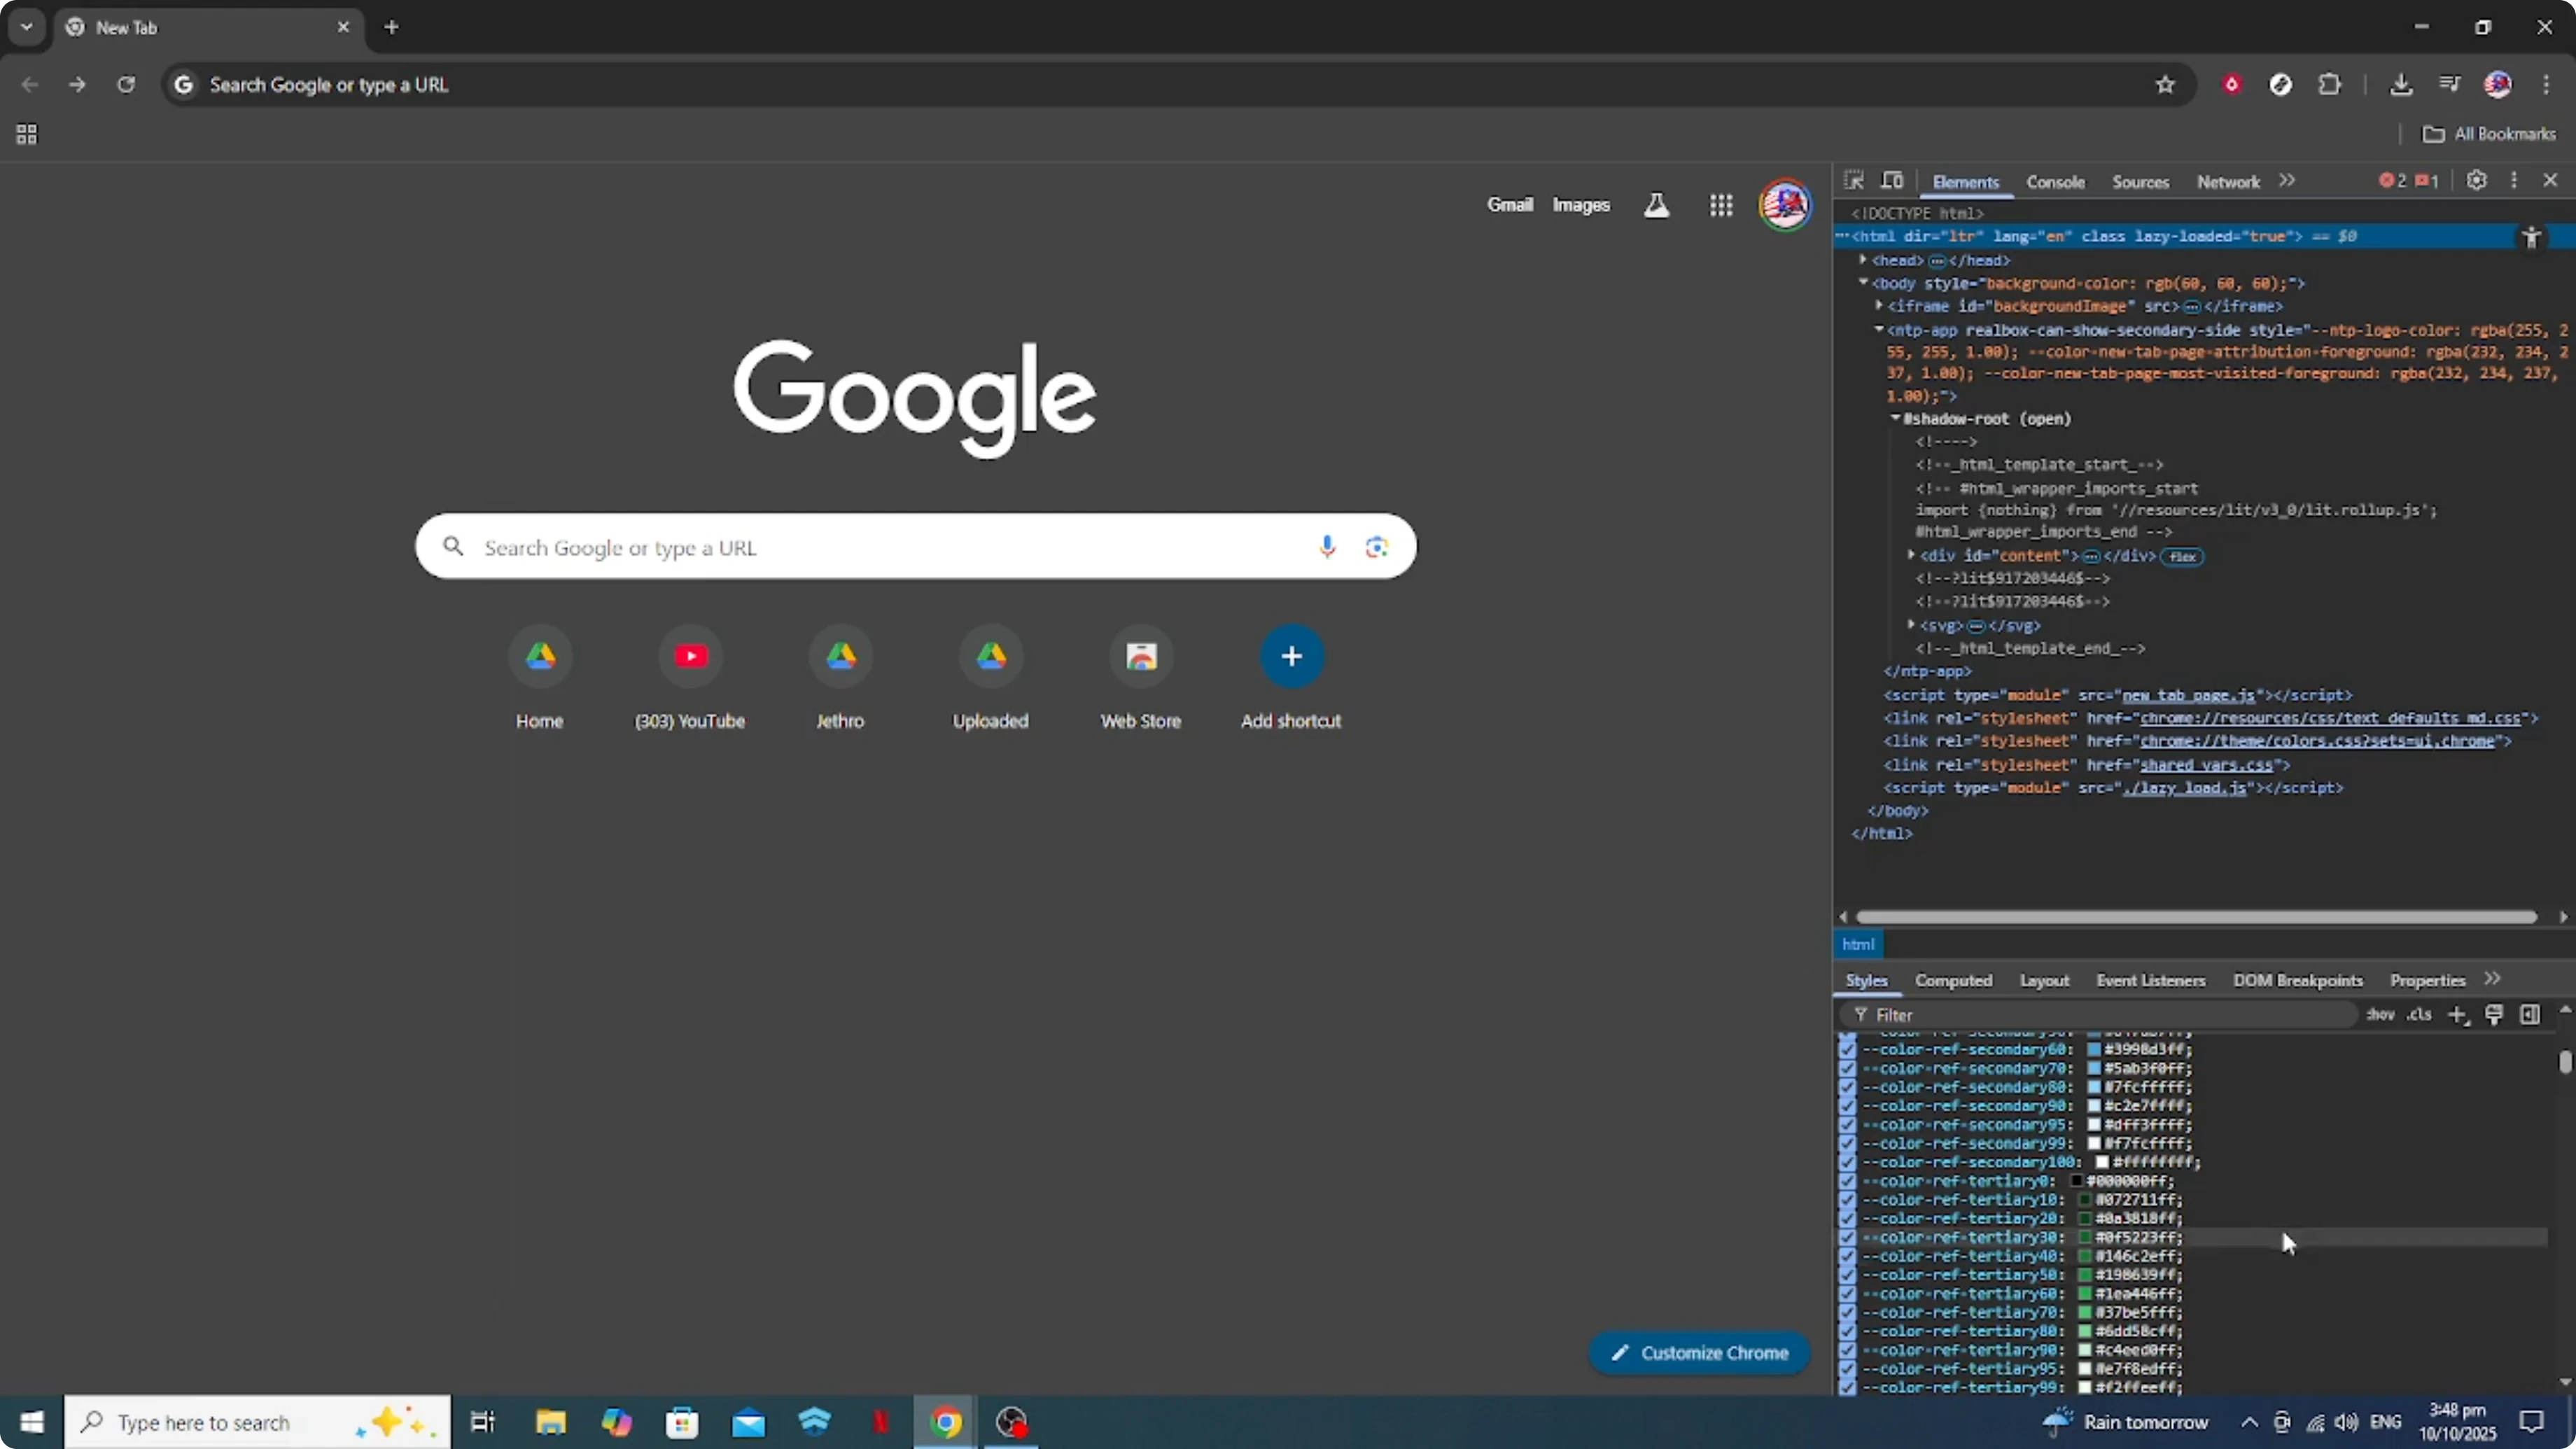Open the new_tab_page.js script link
Screen dimensions: 2576x1449
tap(2189, 695)
